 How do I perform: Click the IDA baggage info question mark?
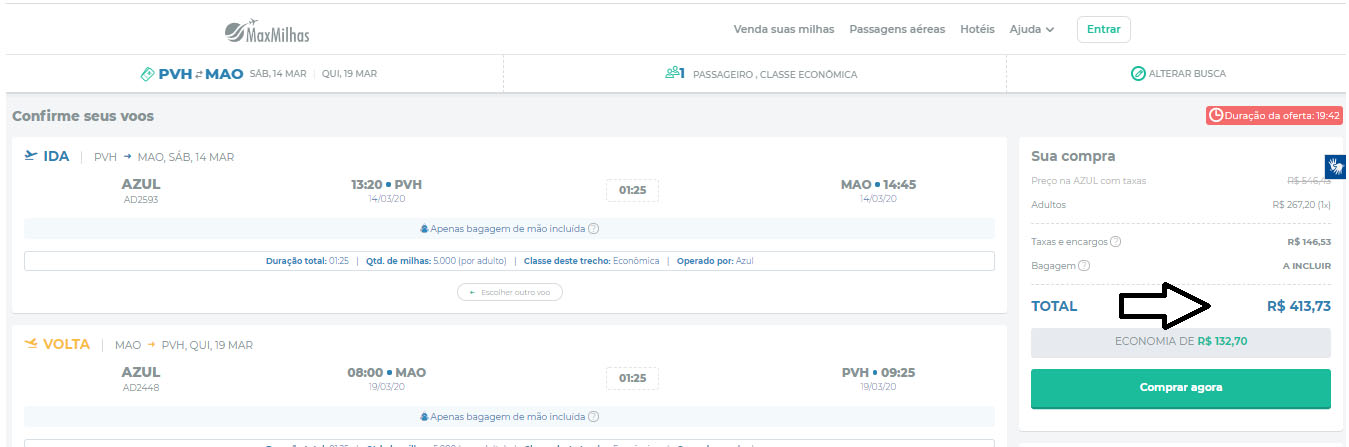tap(593, 229)
